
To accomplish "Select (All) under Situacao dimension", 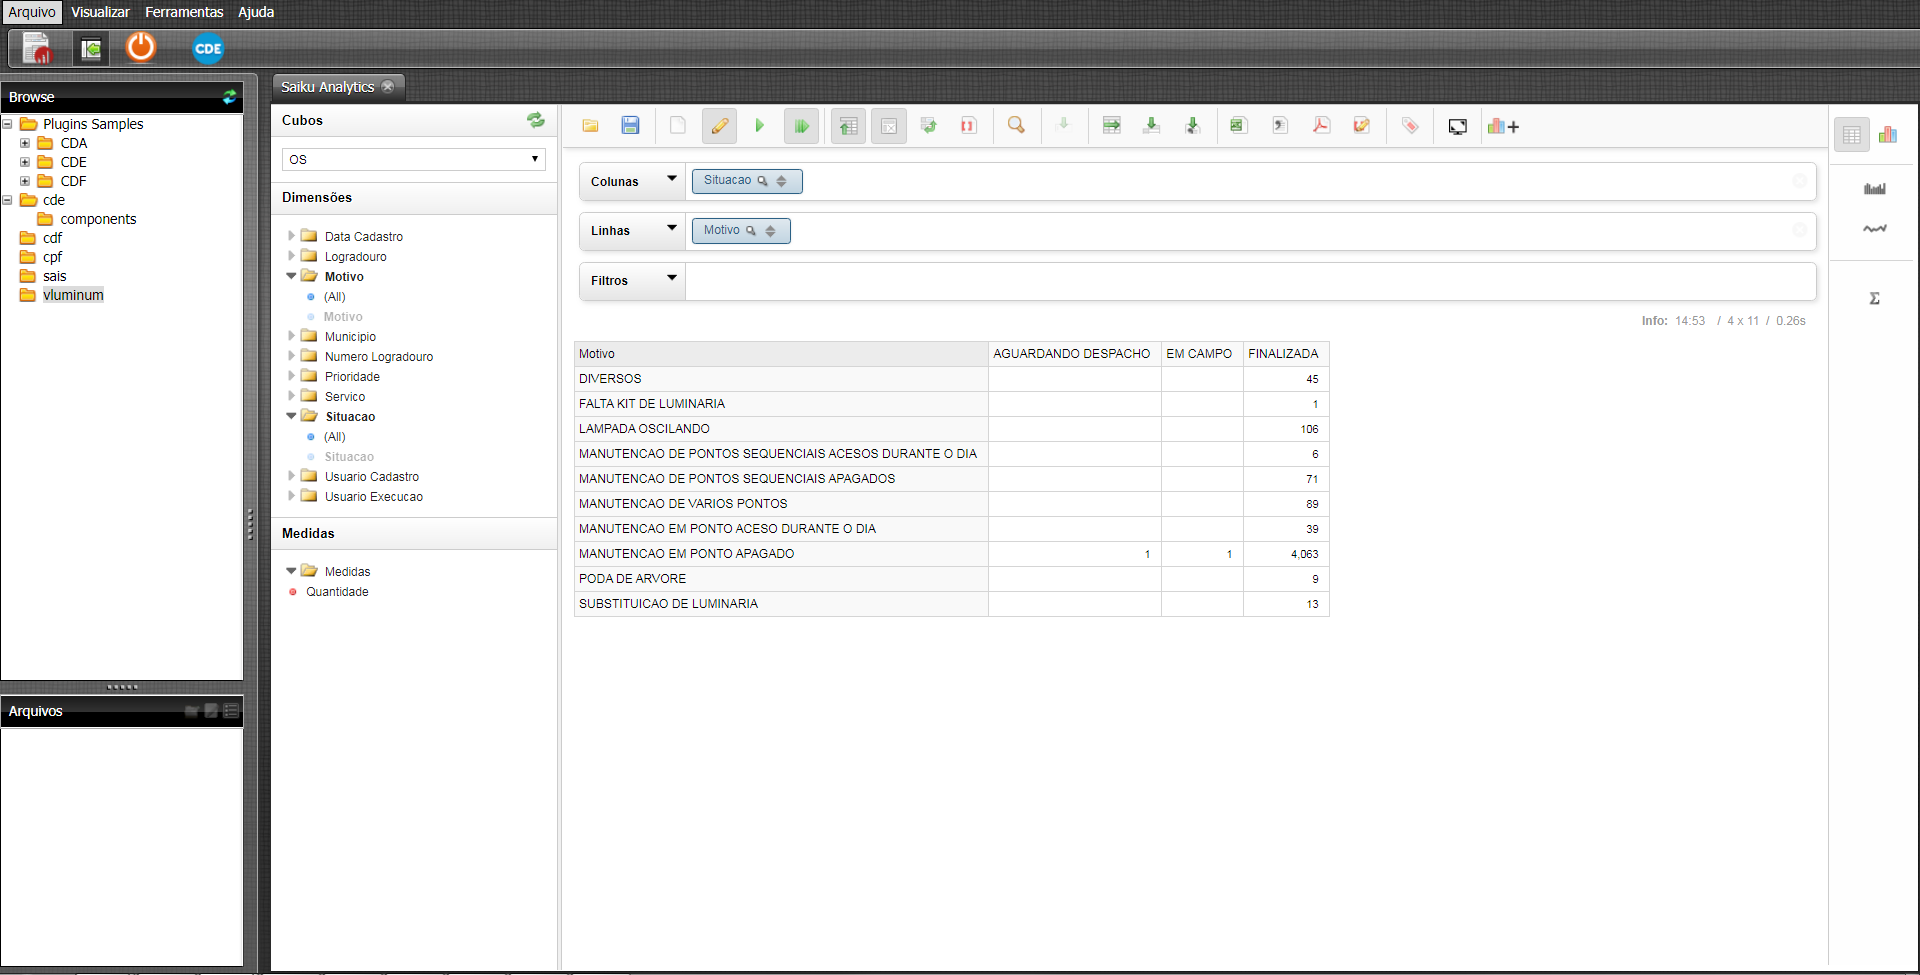I will point(334,437).
